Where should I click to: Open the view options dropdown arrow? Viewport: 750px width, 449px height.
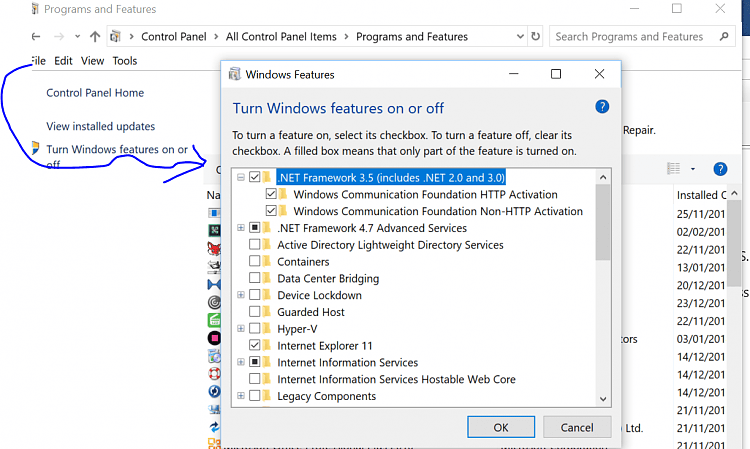(x=693, y=169)
